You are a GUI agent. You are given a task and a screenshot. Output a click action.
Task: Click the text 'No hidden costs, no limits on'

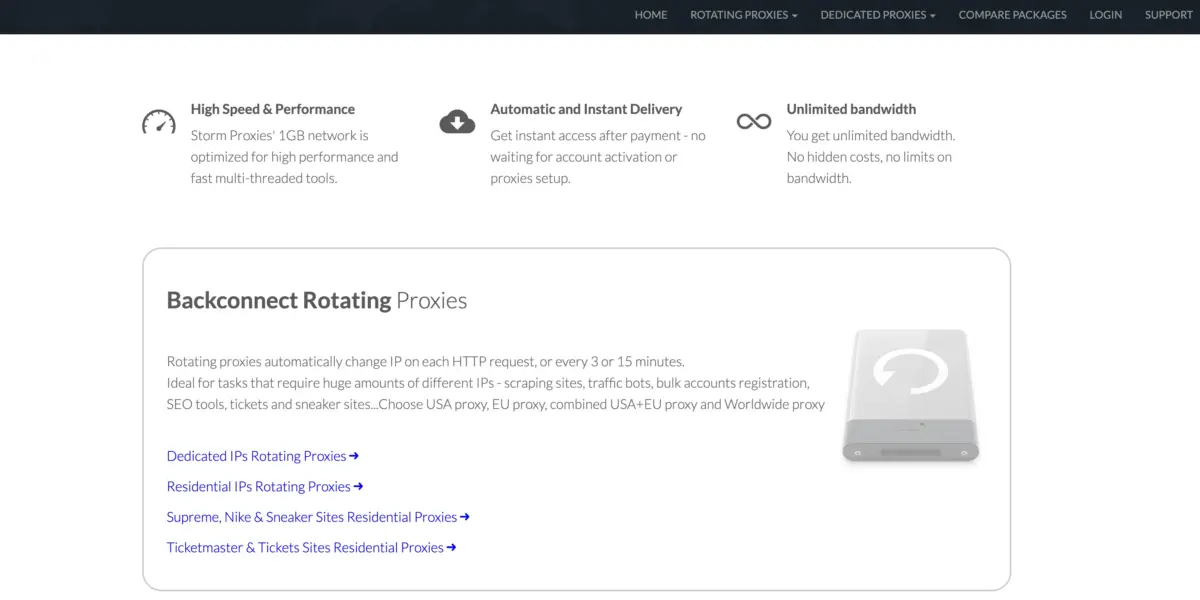point(869,157)
